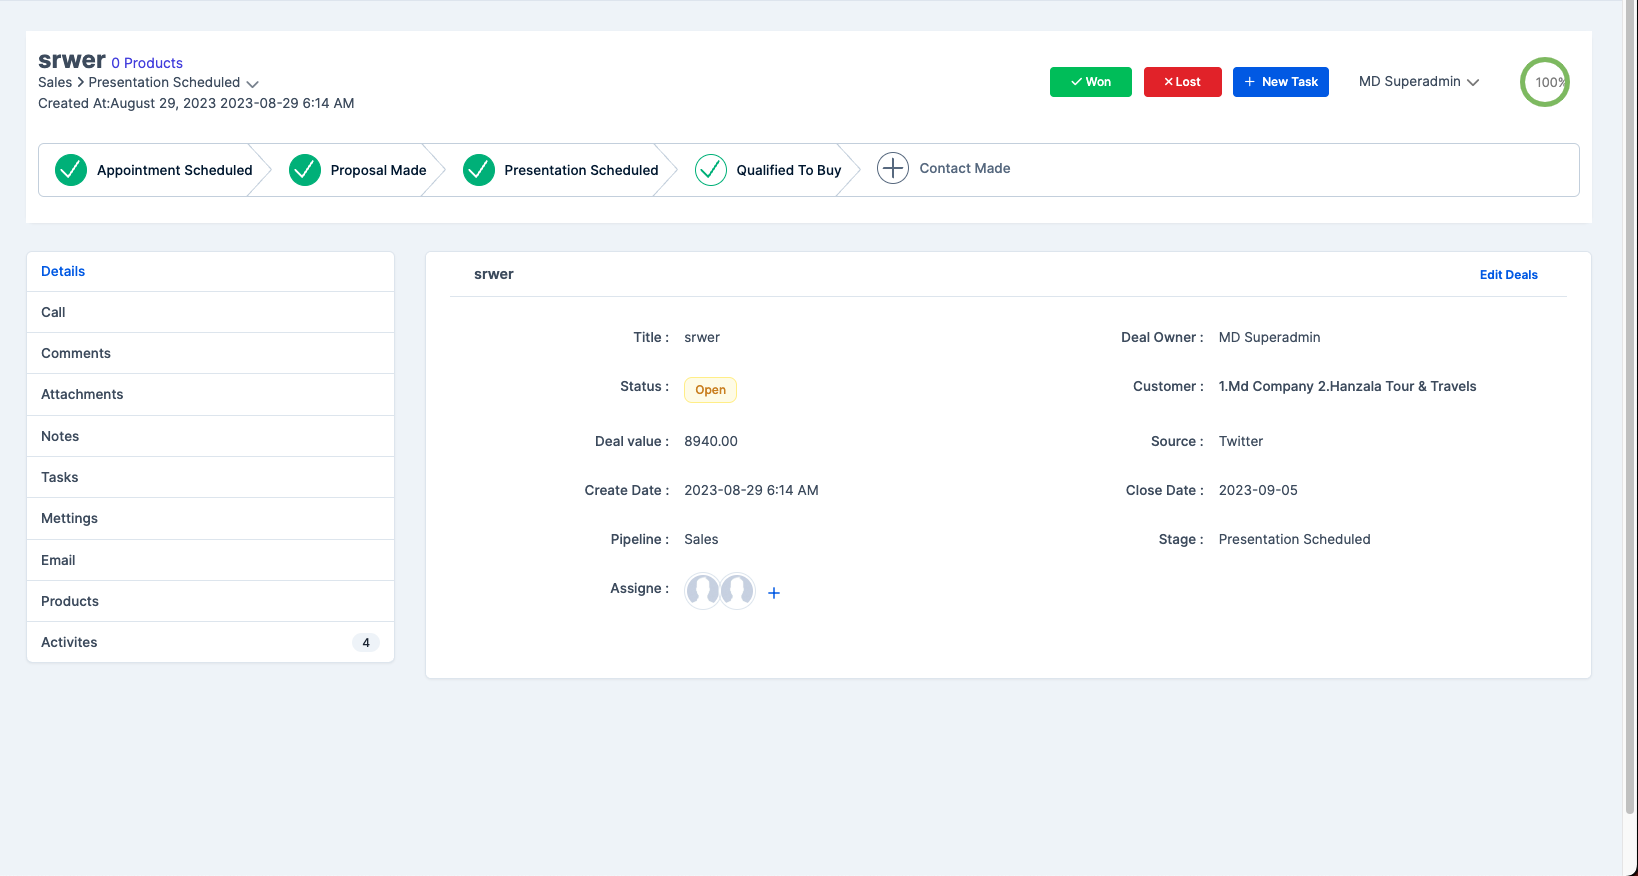Click the first assignee avatar

tap(702, 591)
